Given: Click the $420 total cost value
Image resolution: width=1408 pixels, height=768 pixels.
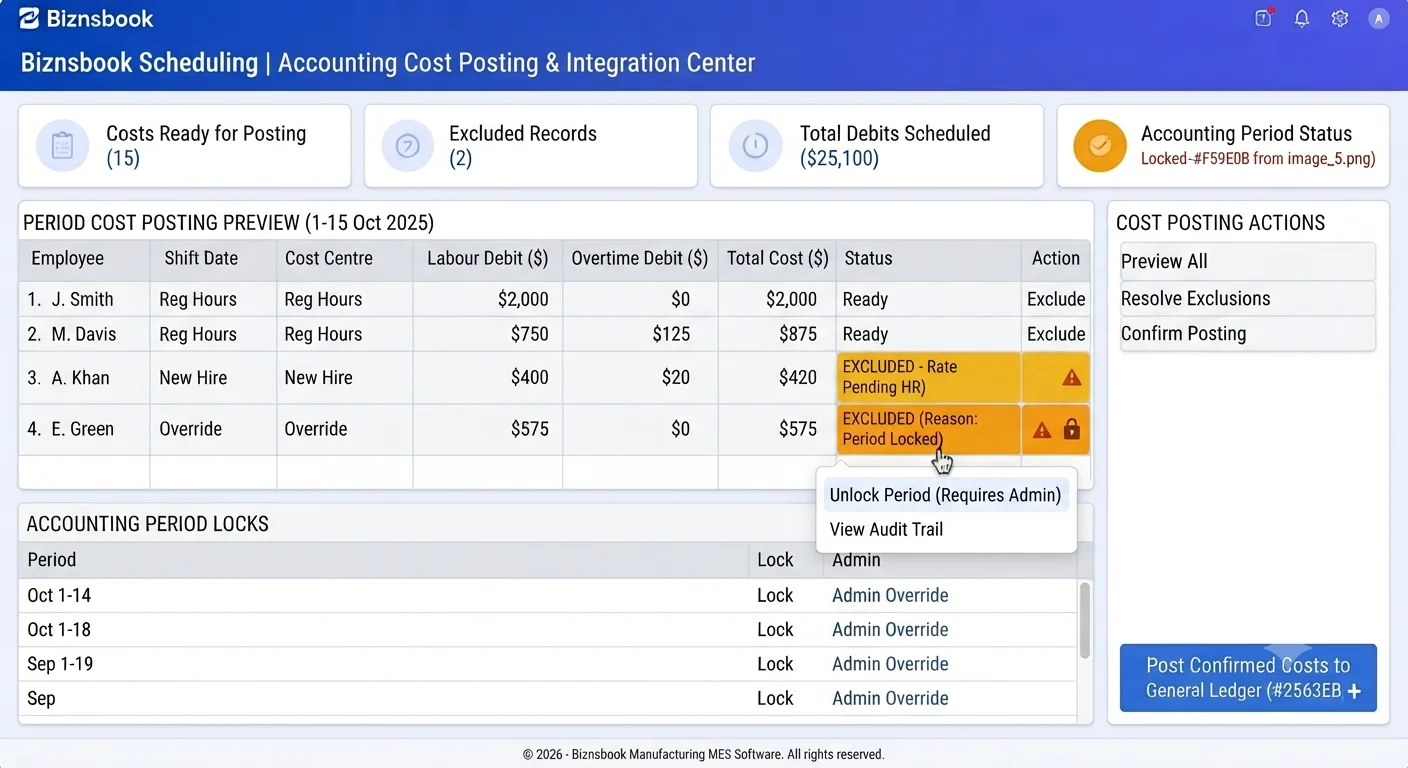Looking at the screenshot, I should (x=798, y=378).
